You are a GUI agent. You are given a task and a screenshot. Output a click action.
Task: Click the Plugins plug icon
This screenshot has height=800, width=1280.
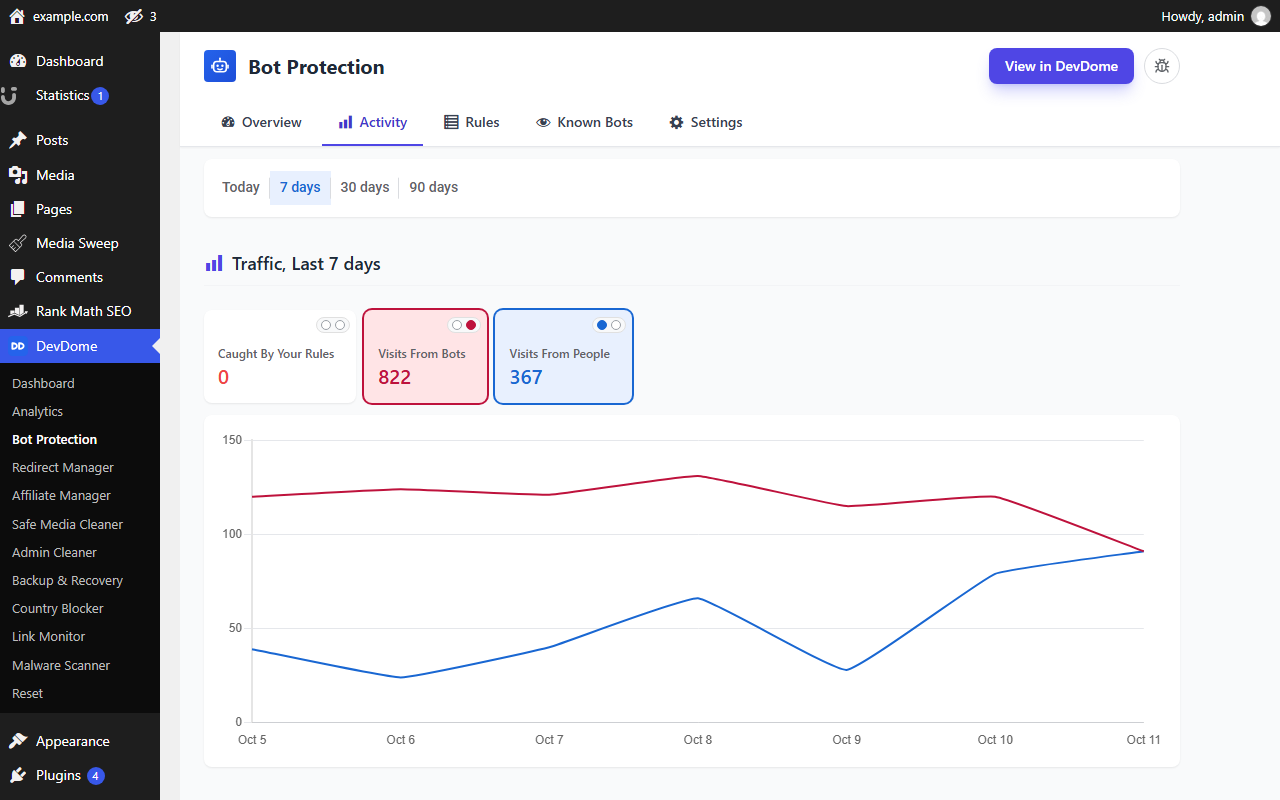[x=18, y=775]
